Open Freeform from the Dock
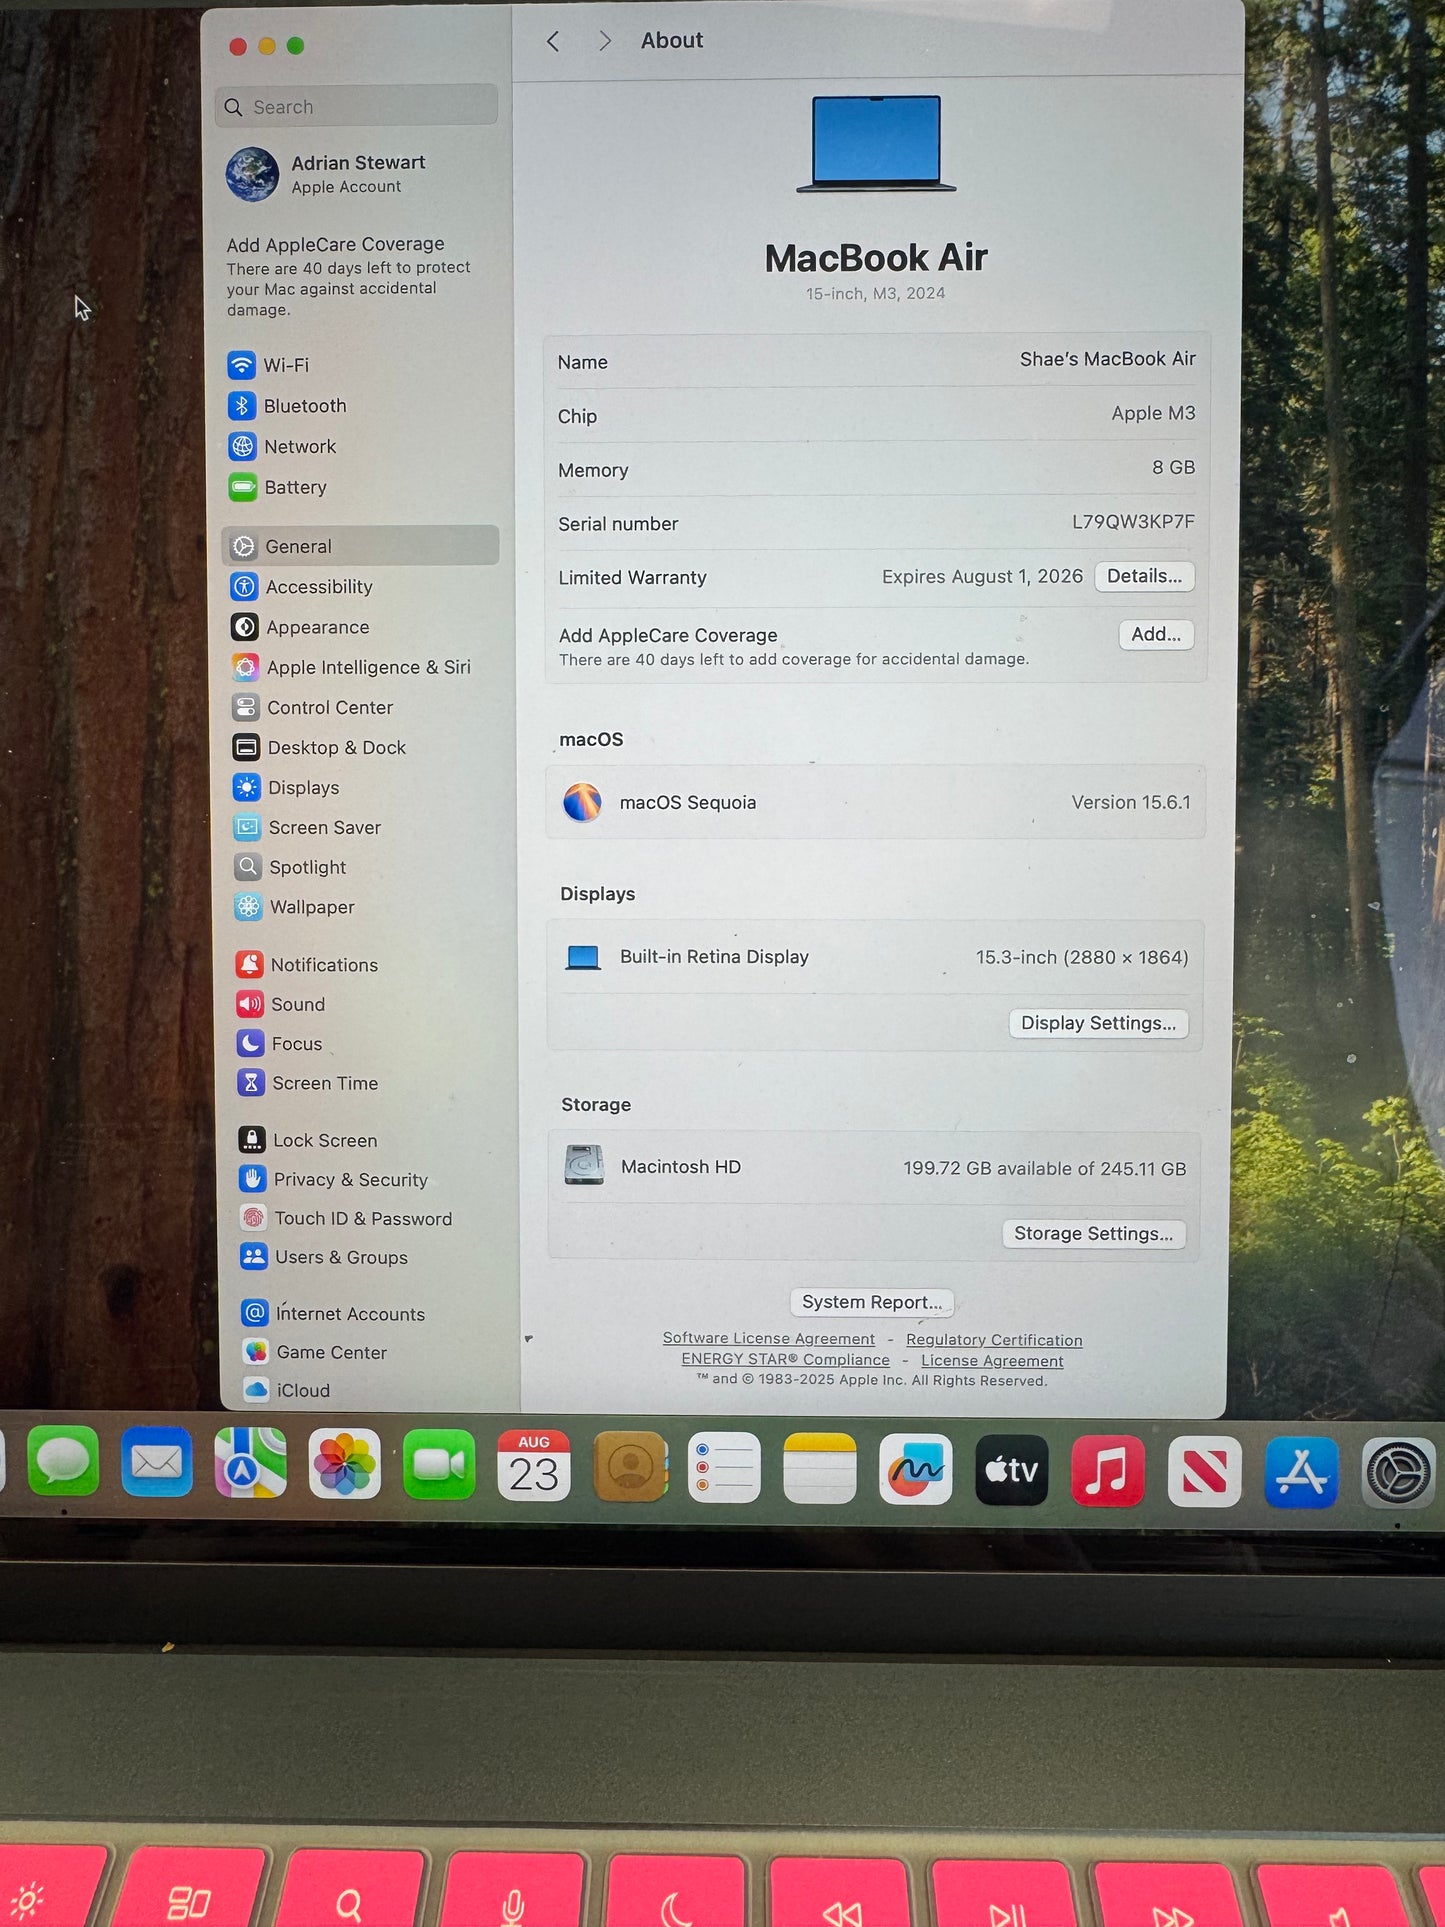1445x1927 pixels. [x=916, y=1470]
